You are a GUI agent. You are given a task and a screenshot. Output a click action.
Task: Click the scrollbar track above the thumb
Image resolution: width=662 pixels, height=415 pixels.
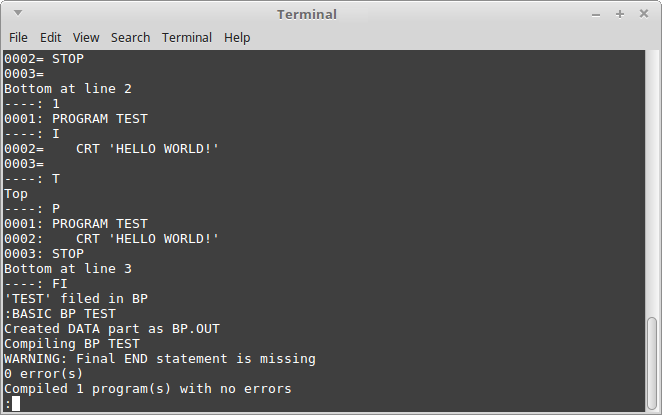coord(652,184)
